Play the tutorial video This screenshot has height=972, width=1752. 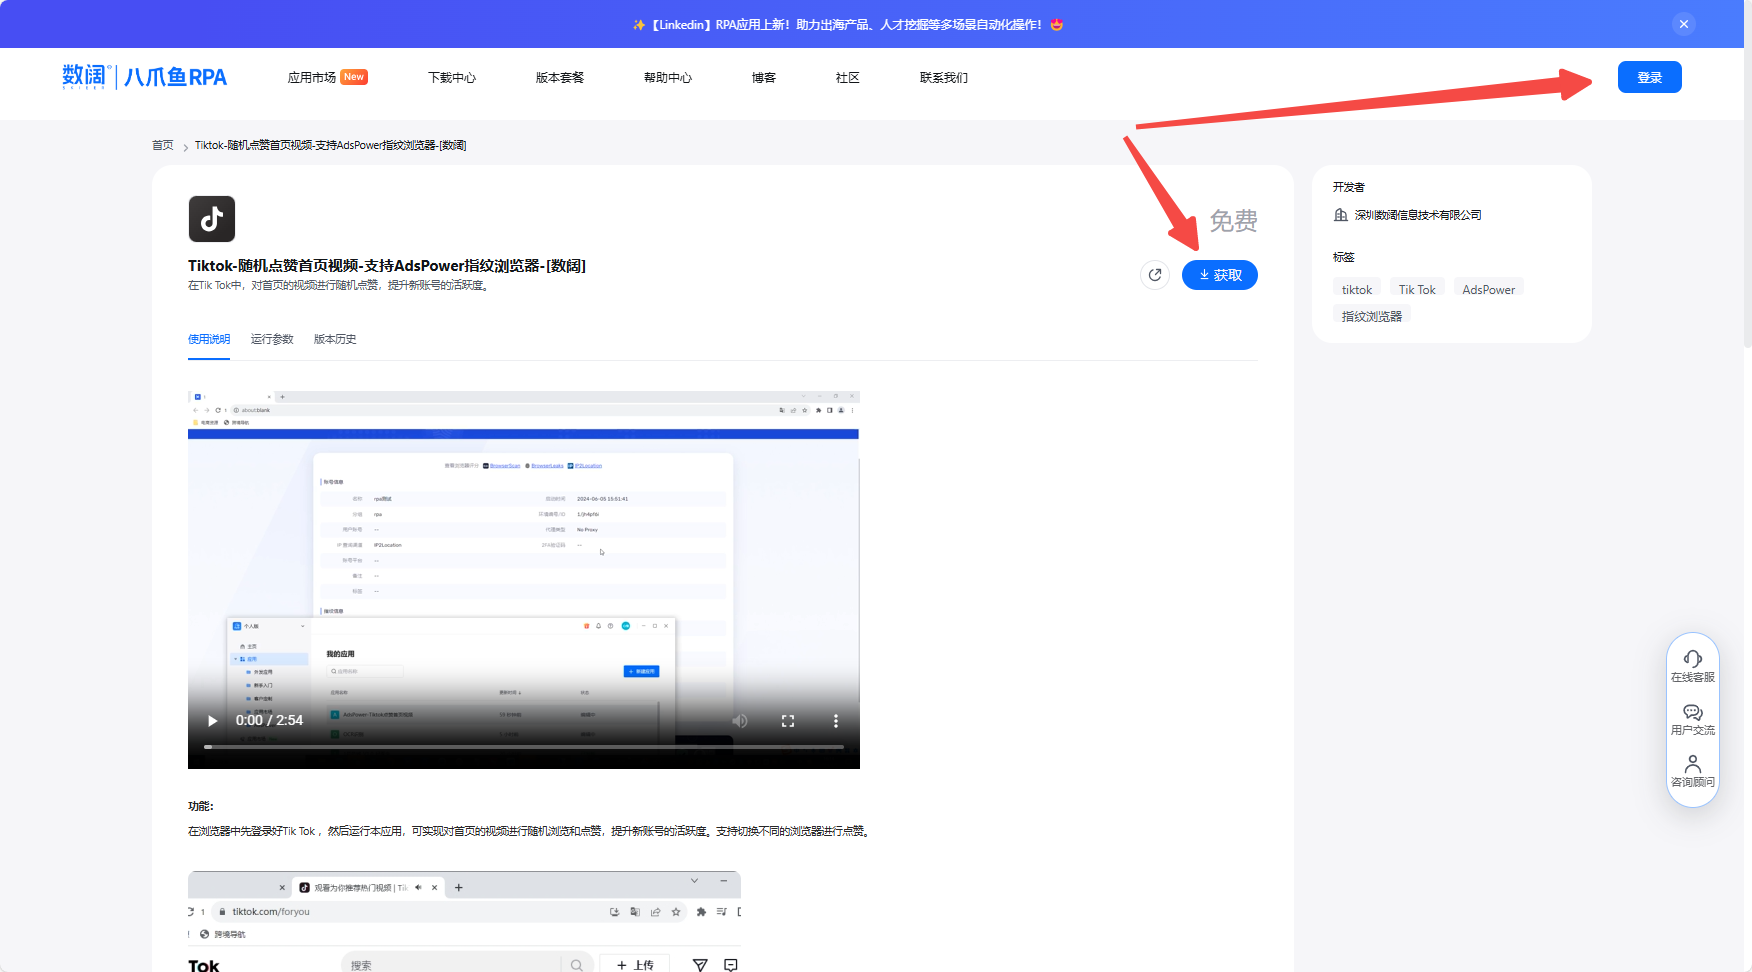[x=212, y=720]
